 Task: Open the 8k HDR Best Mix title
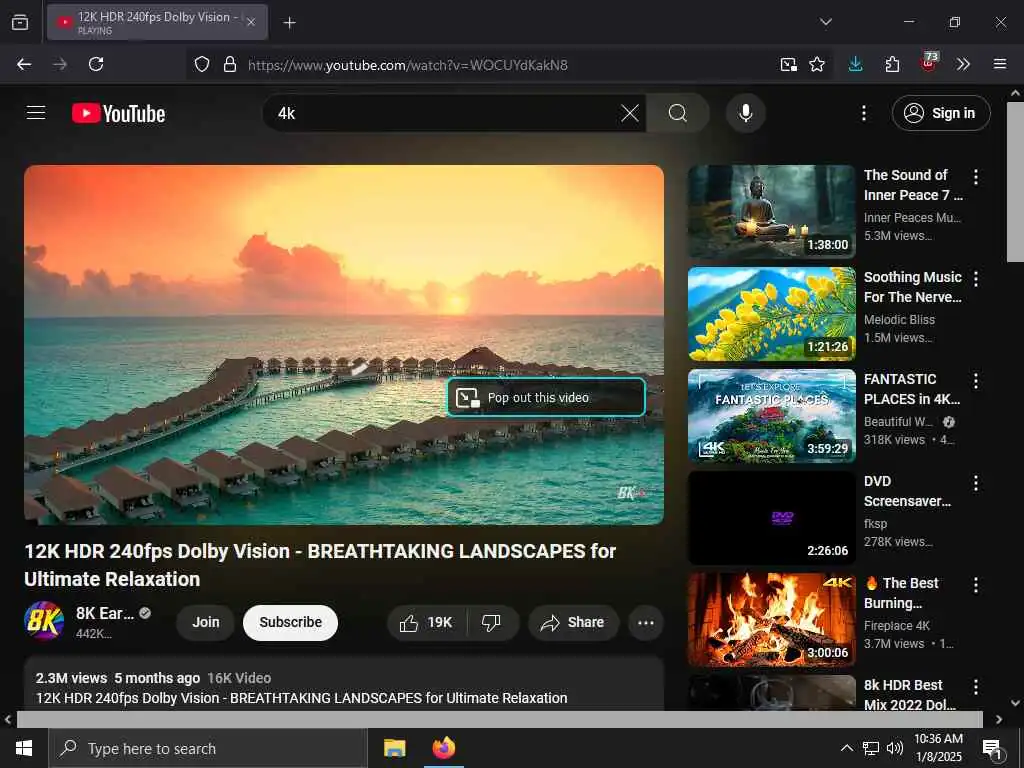tap(909, 695)
